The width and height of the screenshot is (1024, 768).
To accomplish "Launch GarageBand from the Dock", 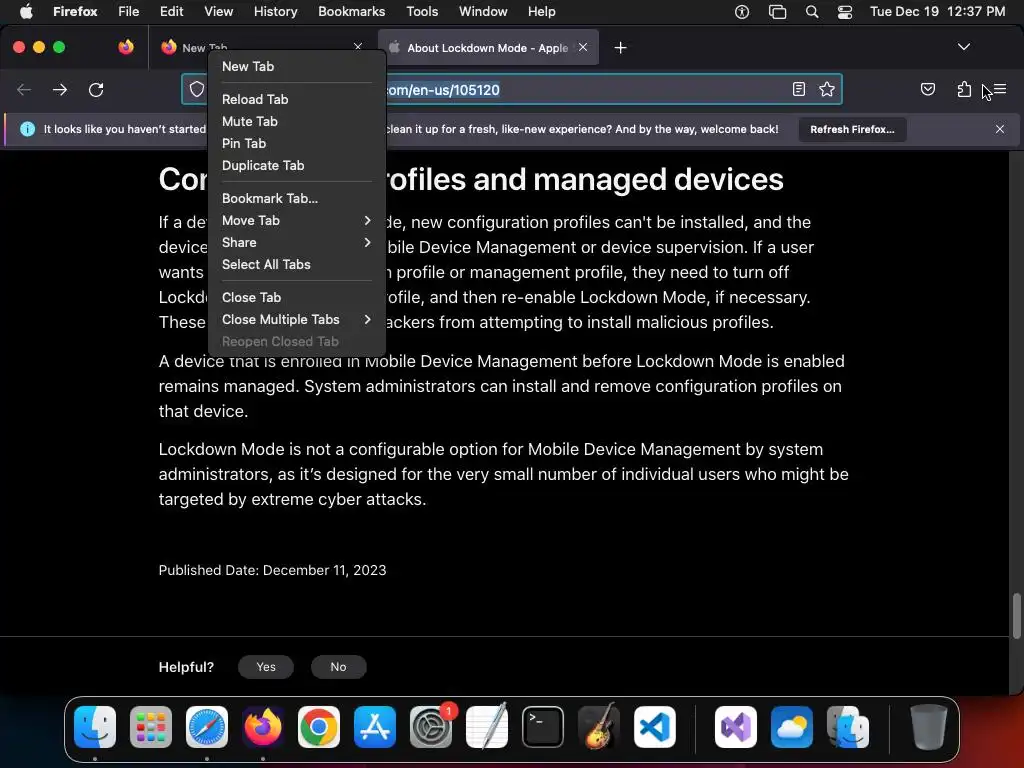I will [599, 727].
